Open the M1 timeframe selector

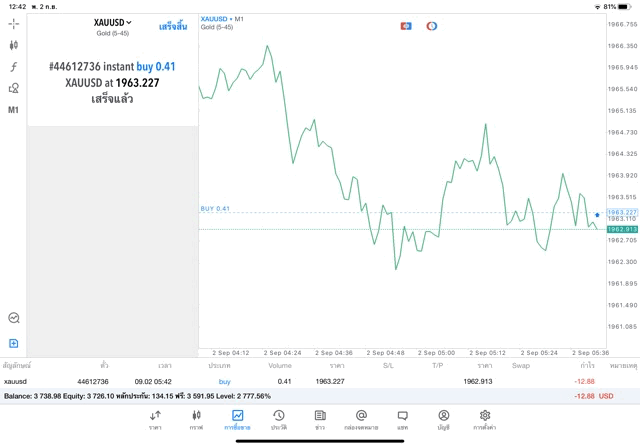click(14, 110)
